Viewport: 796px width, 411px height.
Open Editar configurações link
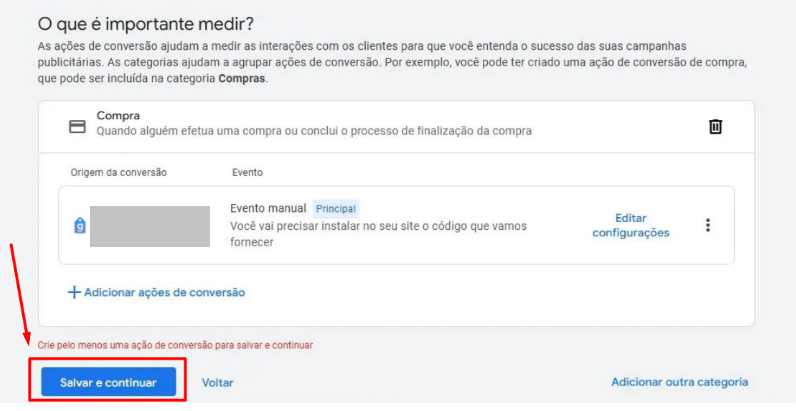pyautogui.click(x=630, y=225)
